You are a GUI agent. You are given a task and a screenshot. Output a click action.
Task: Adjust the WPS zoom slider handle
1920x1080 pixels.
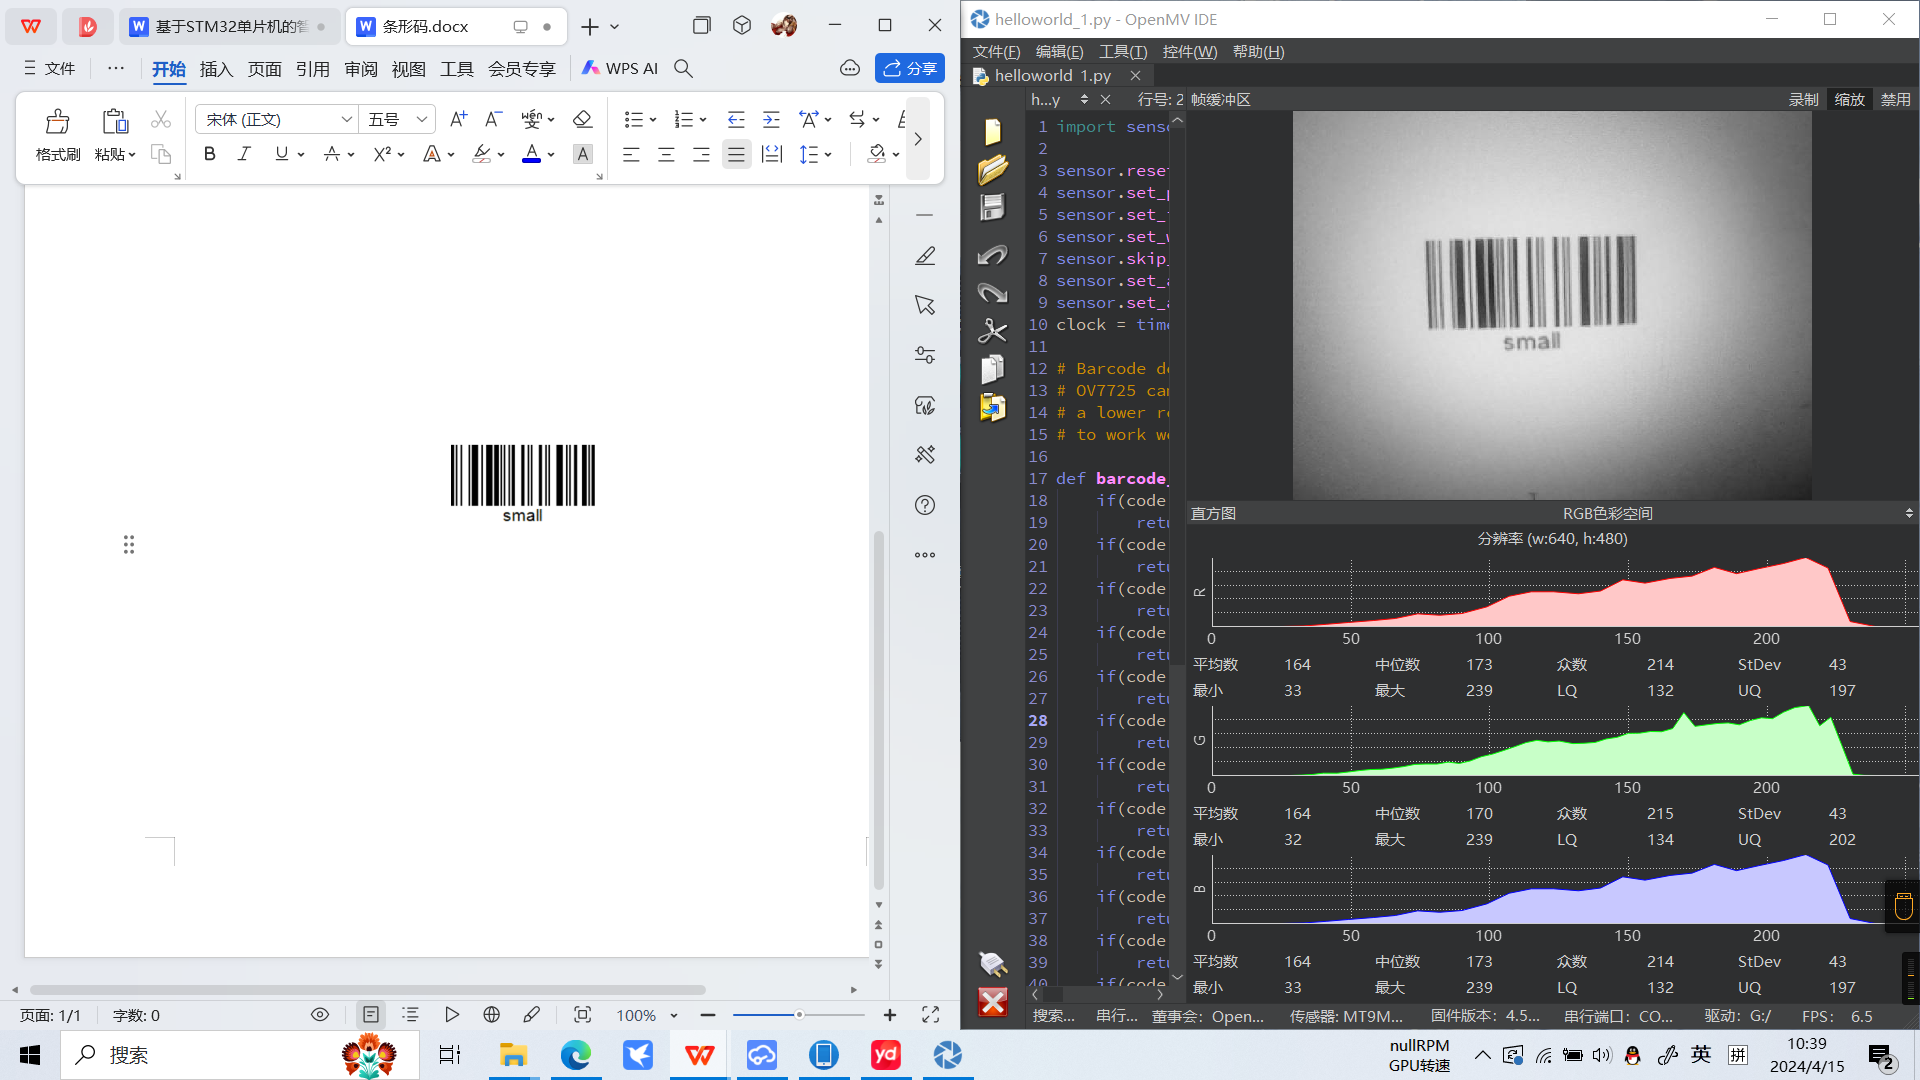(x=799, y=1015)
